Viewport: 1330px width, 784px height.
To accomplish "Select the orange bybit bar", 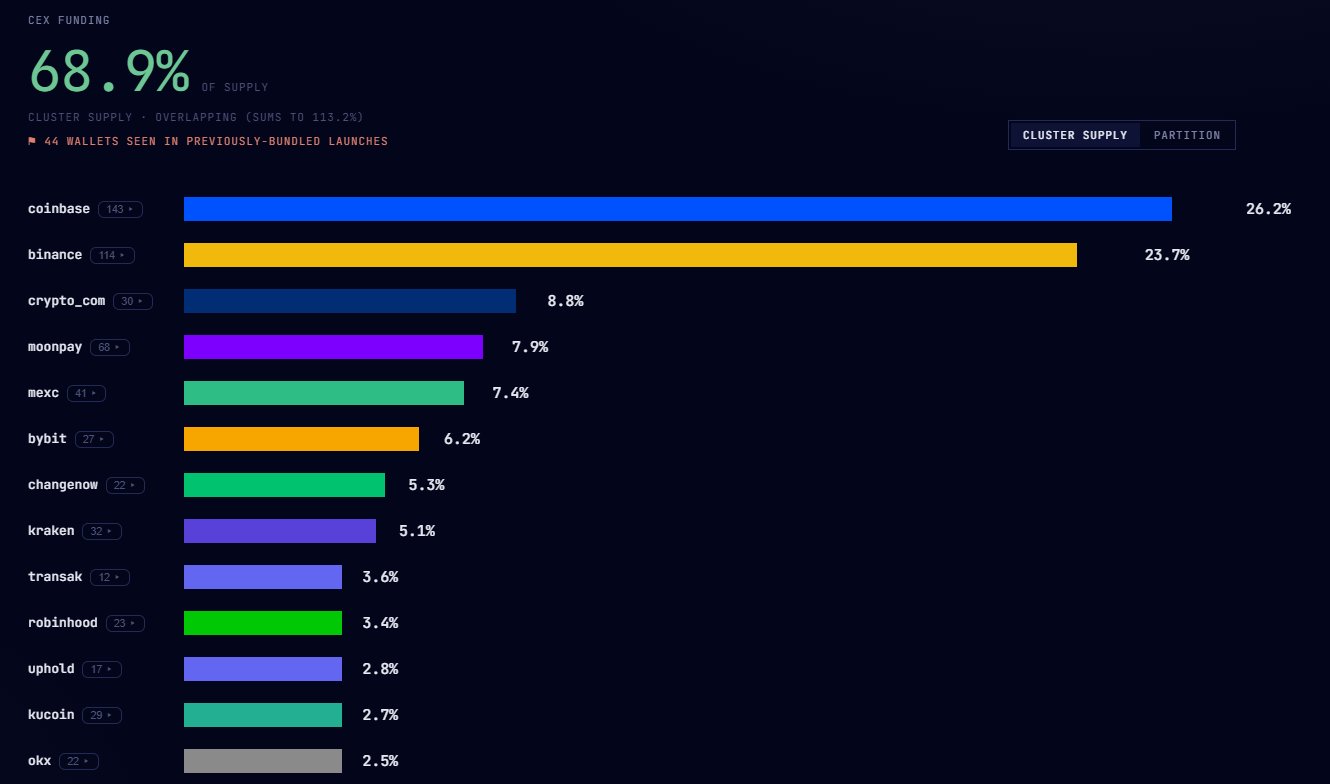I will [301, 439].
